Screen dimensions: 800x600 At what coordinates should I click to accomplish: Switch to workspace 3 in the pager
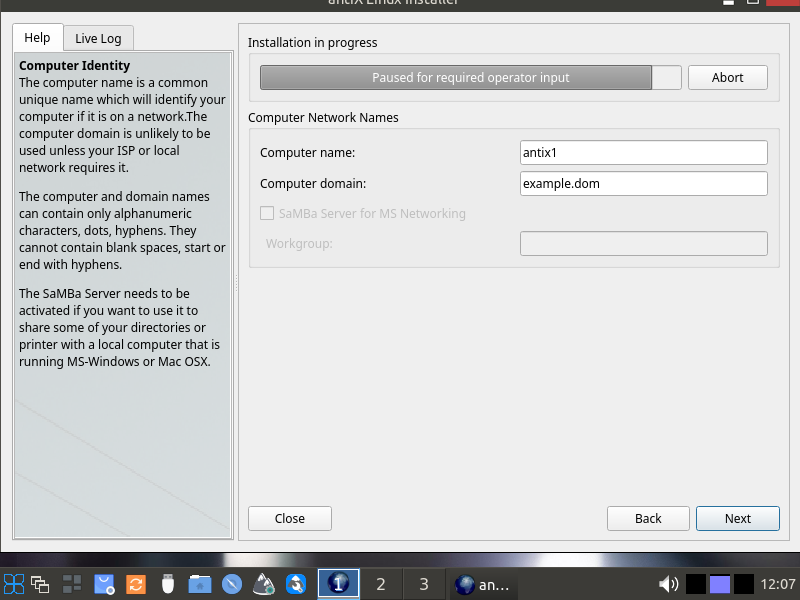pos(423,584)
